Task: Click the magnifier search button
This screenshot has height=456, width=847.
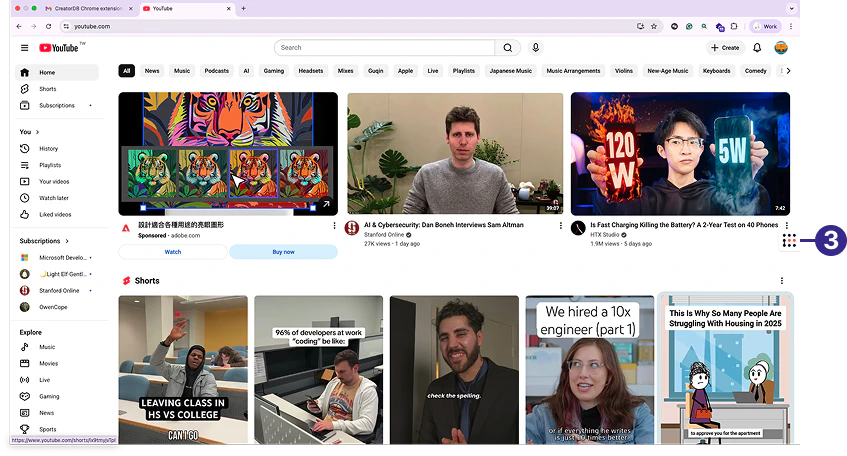Action: pyautogui.click(x=508, y=48)
